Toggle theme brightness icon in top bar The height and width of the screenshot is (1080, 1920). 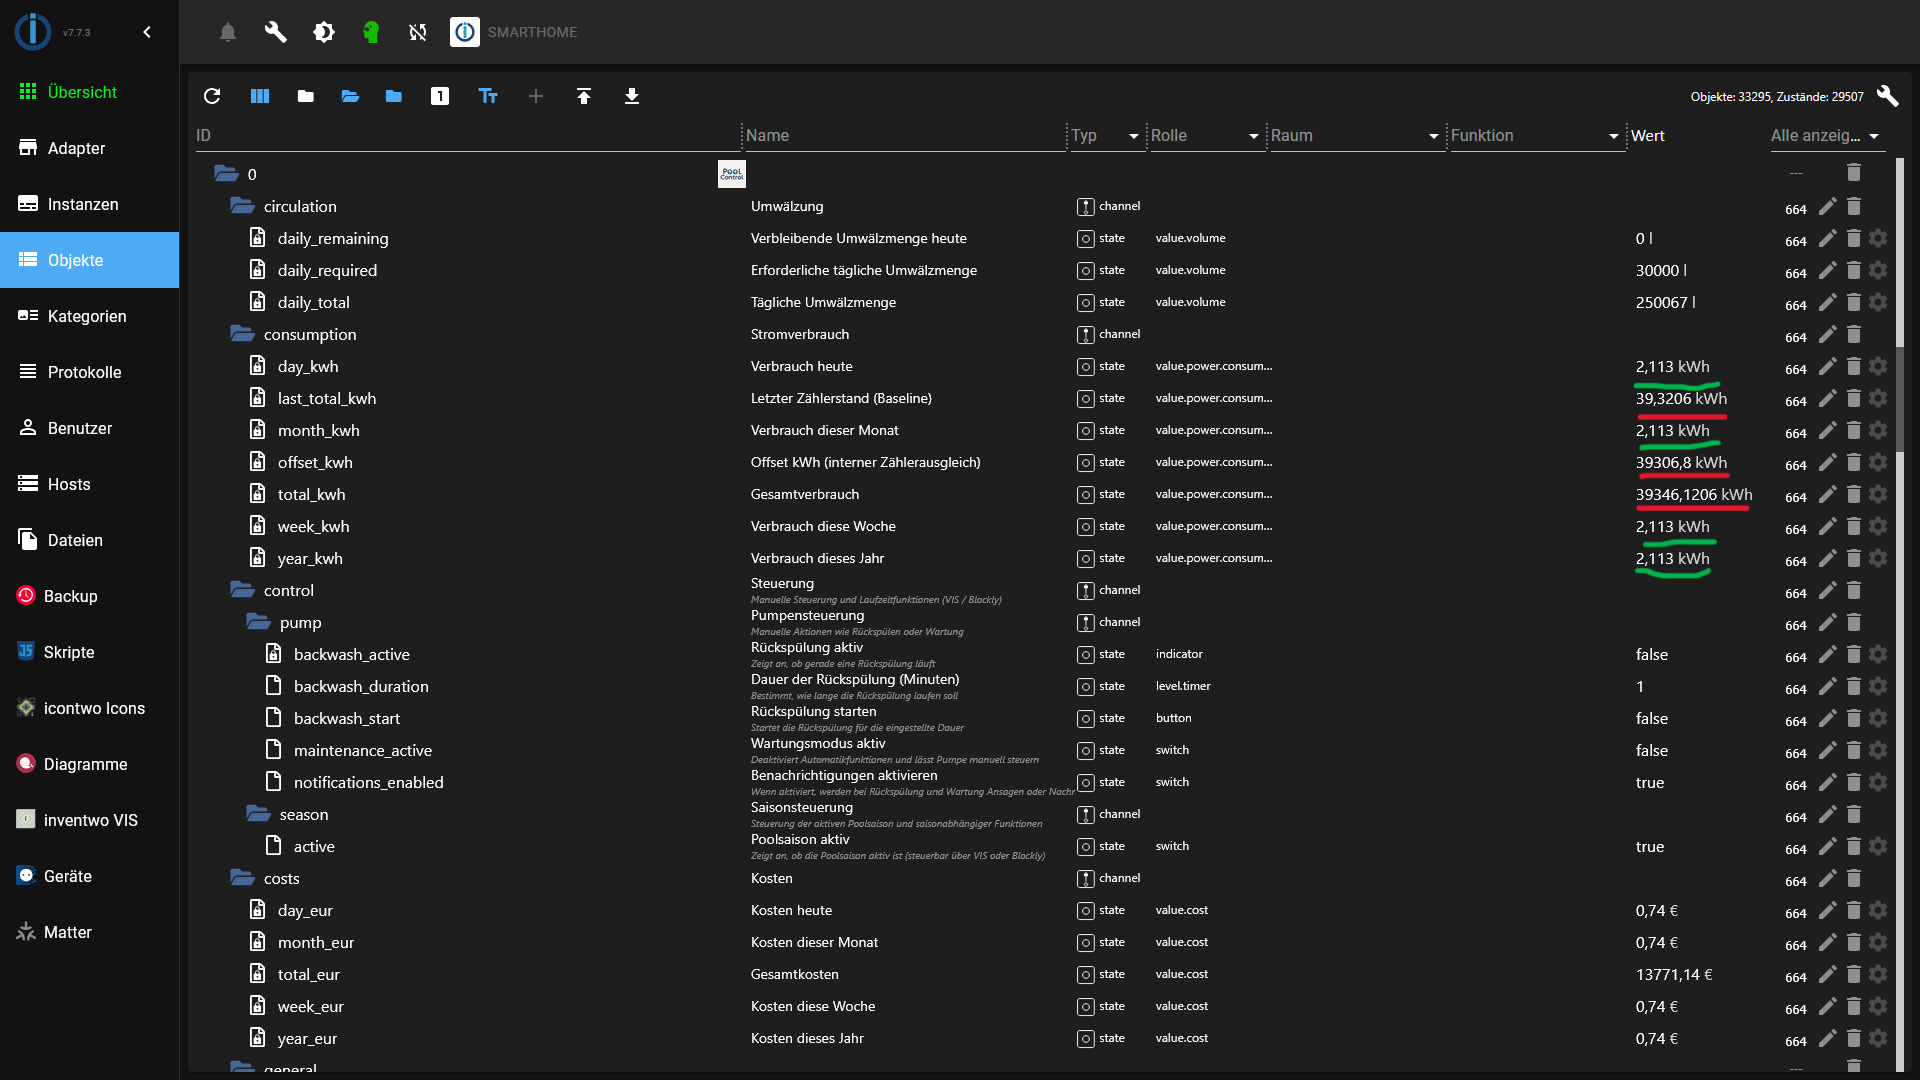pos(324,32)
